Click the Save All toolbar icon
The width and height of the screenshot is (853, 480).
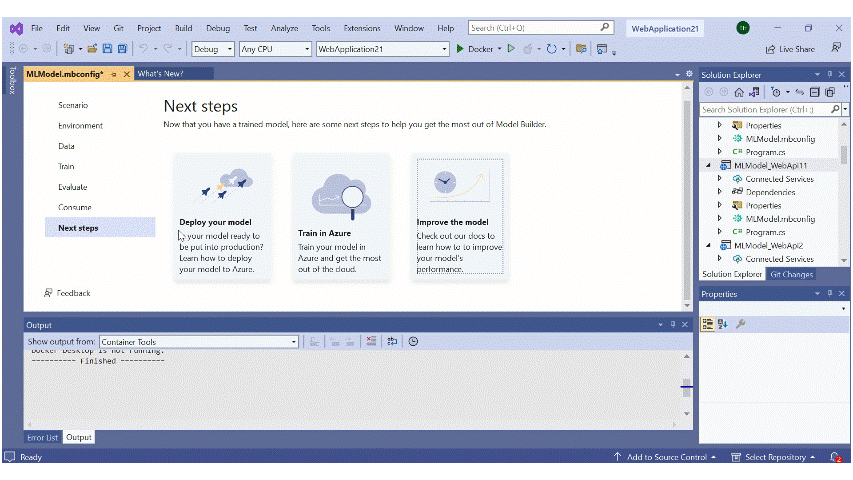(122, 49)
